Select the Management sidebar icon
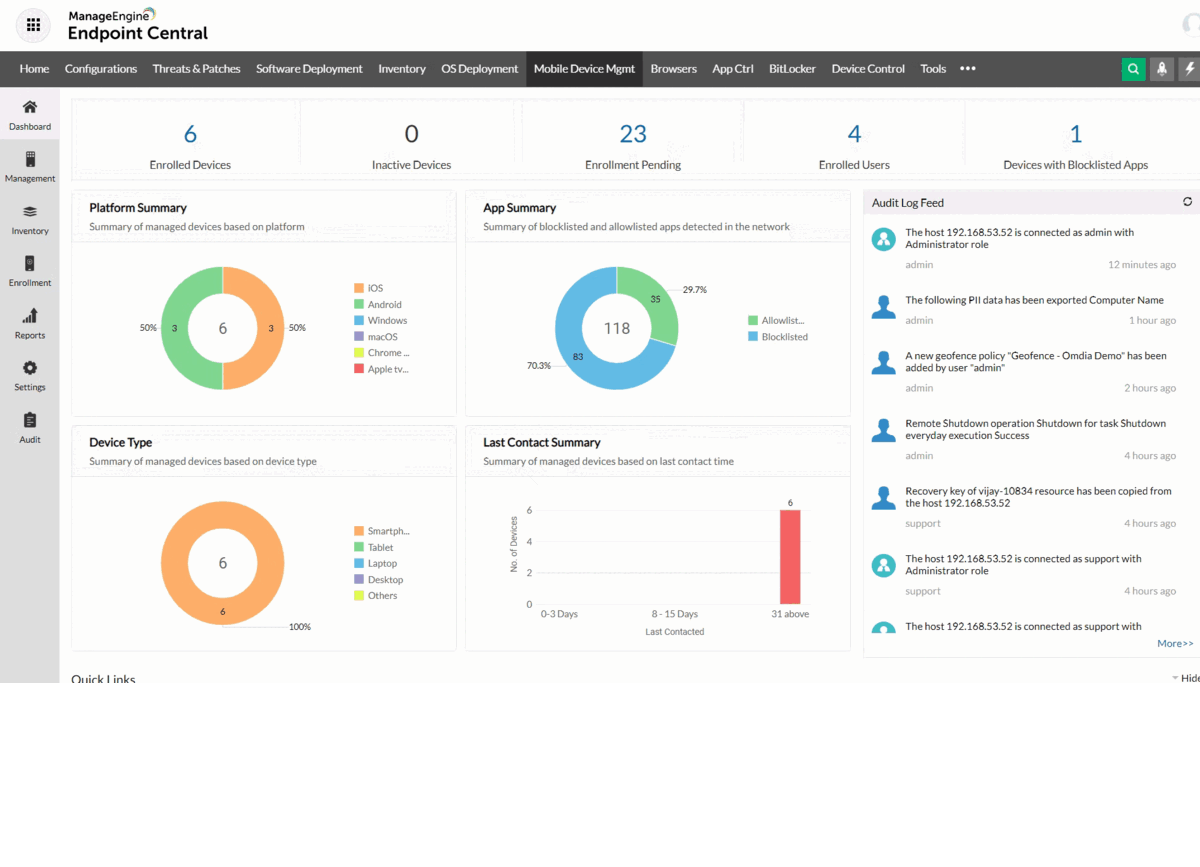The height and width of the screenshot is (867, 1200). coord(30,166)
